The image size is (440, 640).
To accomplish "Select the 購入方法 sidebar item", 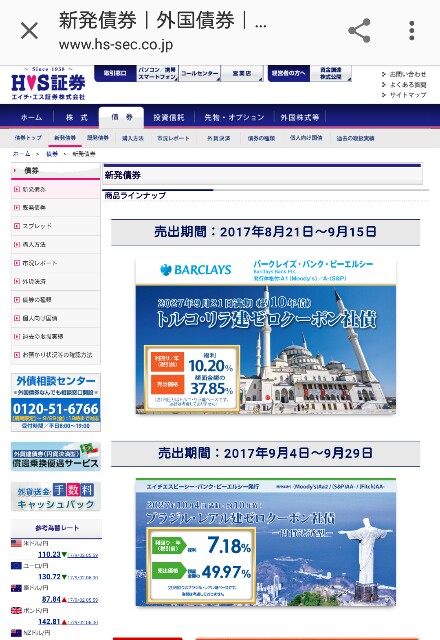I will point(56,244).
